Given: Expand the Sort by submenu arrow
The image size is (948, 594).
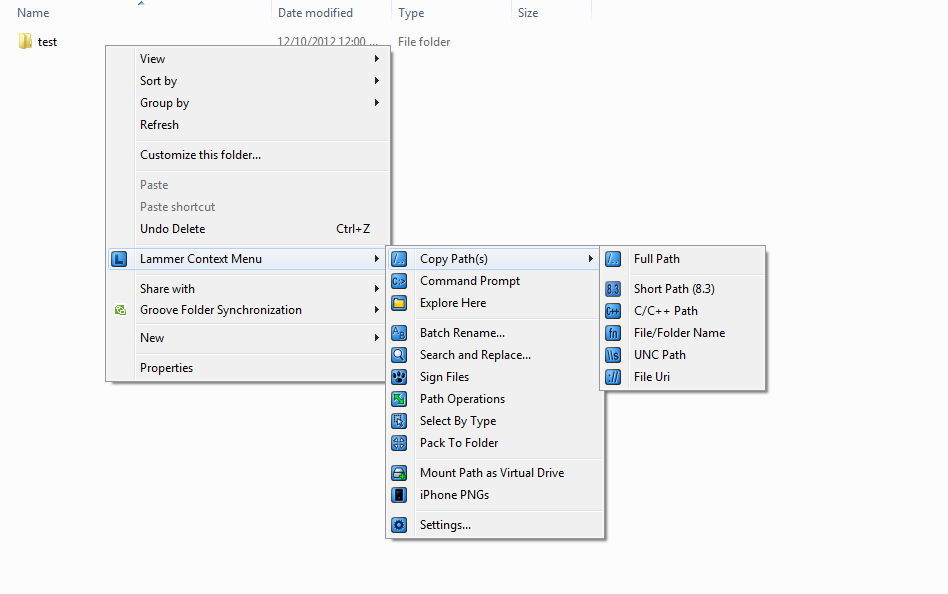Looking at the screenshot, I should (x=377, y=80).
